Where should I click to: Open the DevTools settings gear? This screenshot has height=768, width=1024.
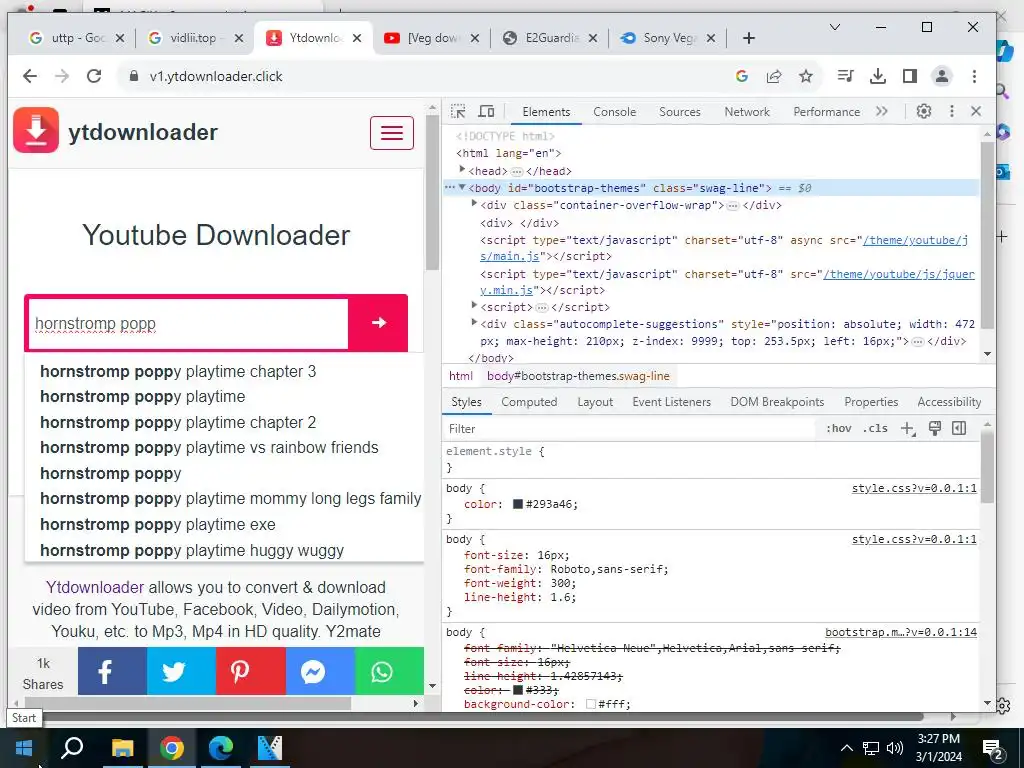[923, 111]
